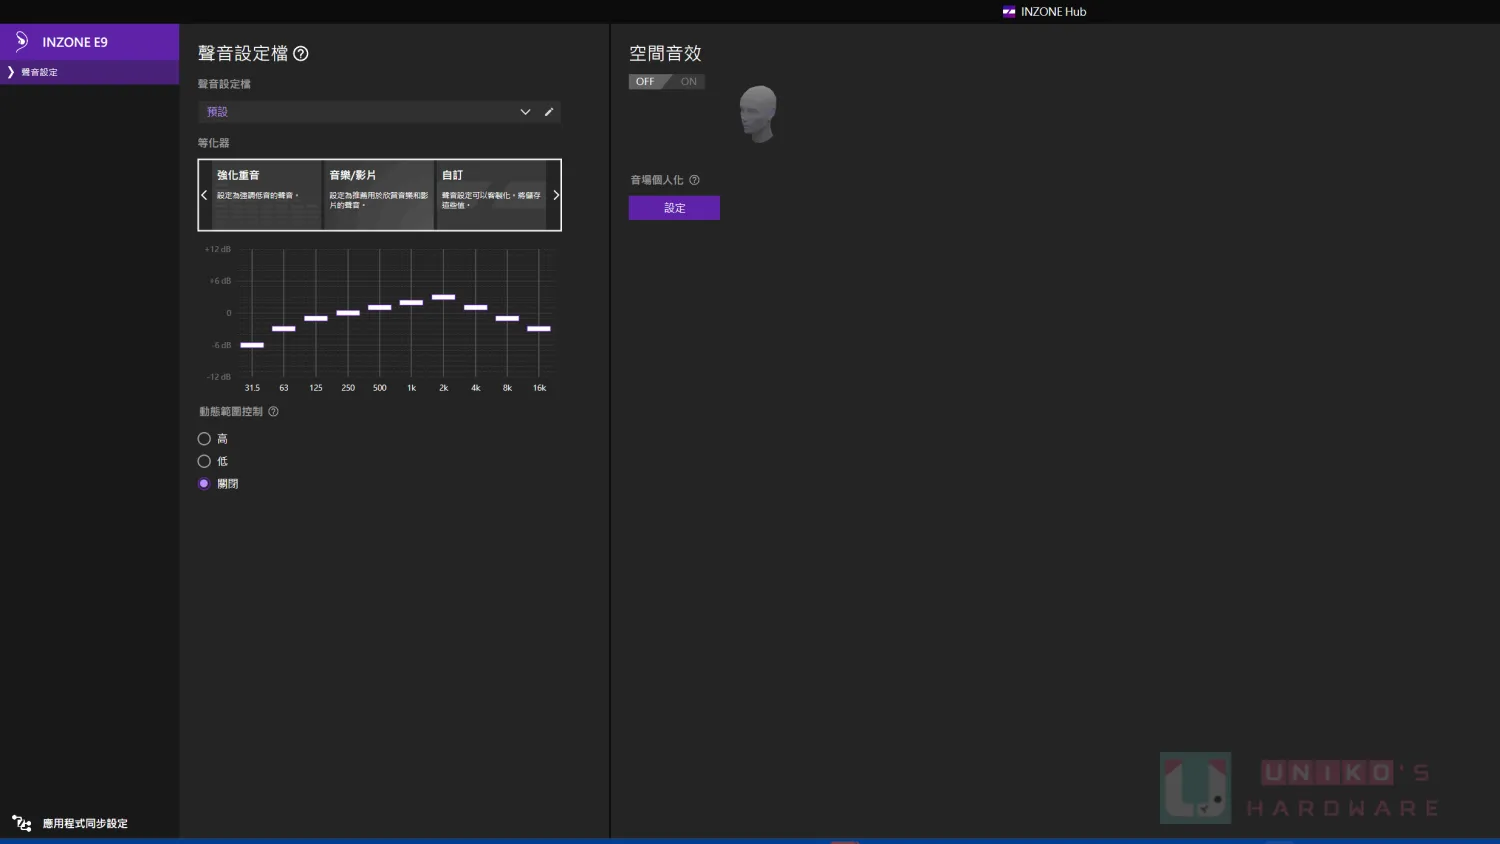Open 應用程式同步設定 link
This screenshot has width=1500, height=844.
[x=85, y=824]
